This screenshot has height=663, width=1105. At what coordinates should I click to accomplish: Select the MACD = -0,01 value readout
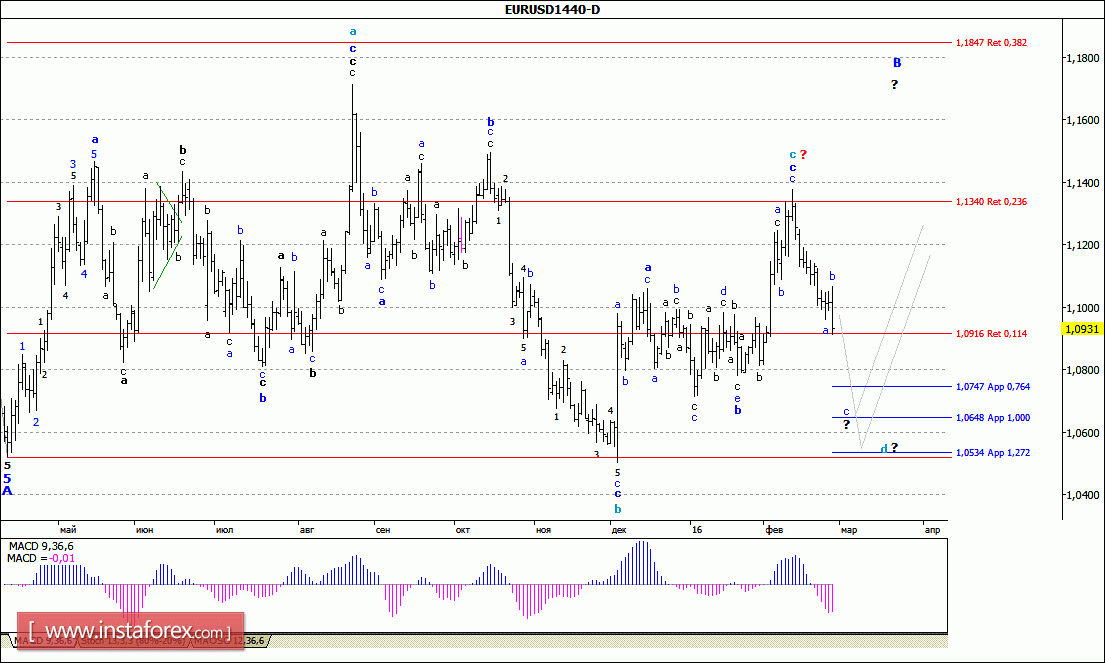40,557
